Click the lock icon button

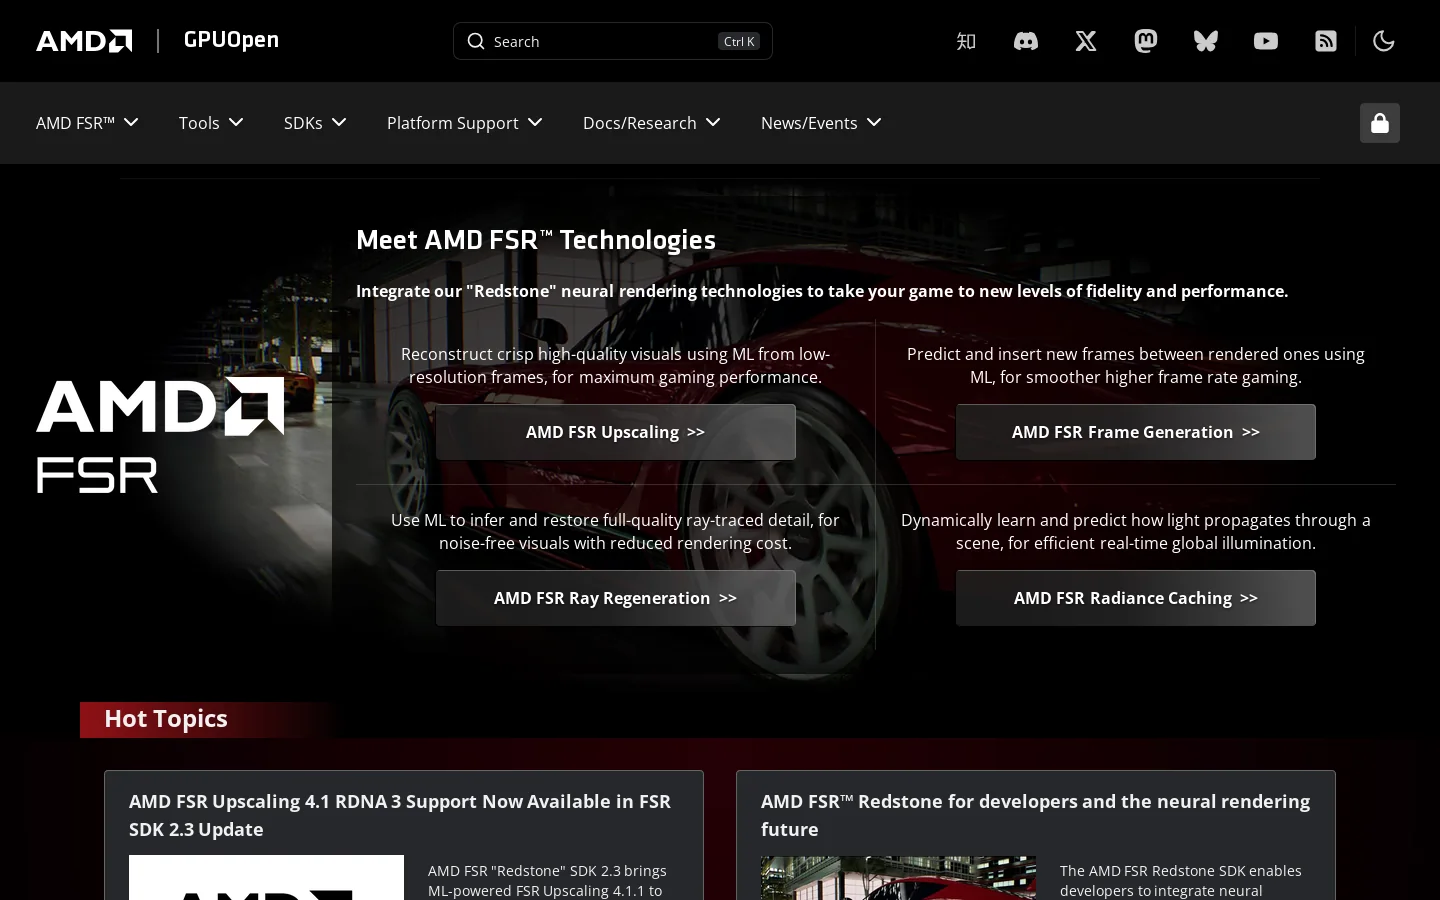(1380, 123)
